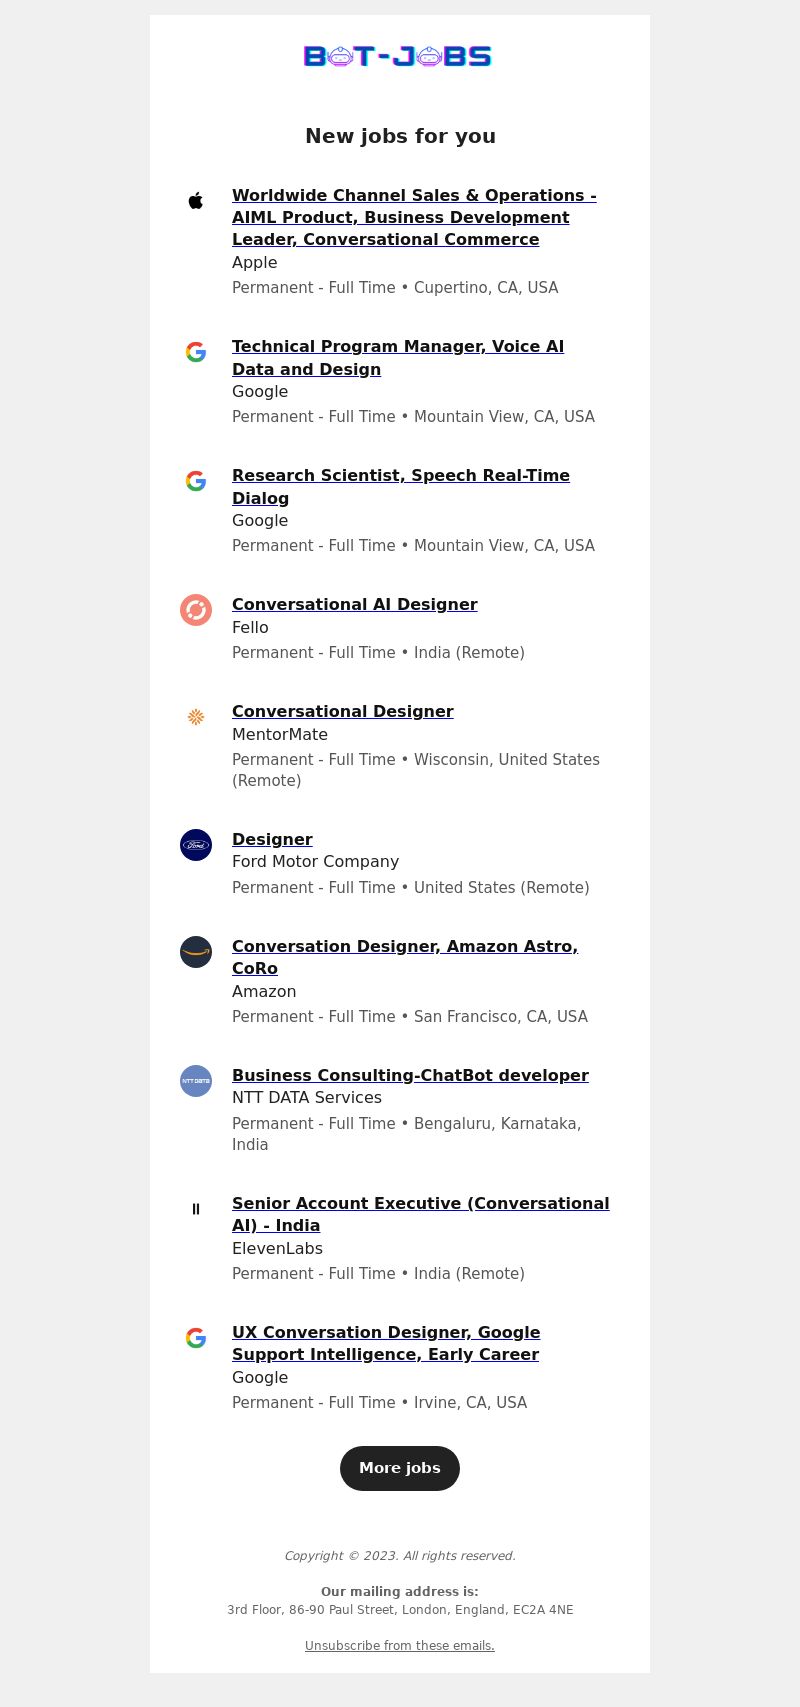The image size is (800, 1707).
Task: Click the Ford Motor Company logo
Action: [196, 845]
